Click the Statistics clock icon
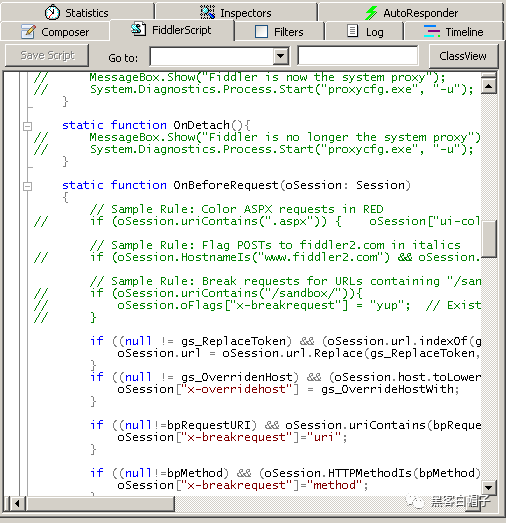Viewport: 506px width, 523px height. (x=52, y=13)
